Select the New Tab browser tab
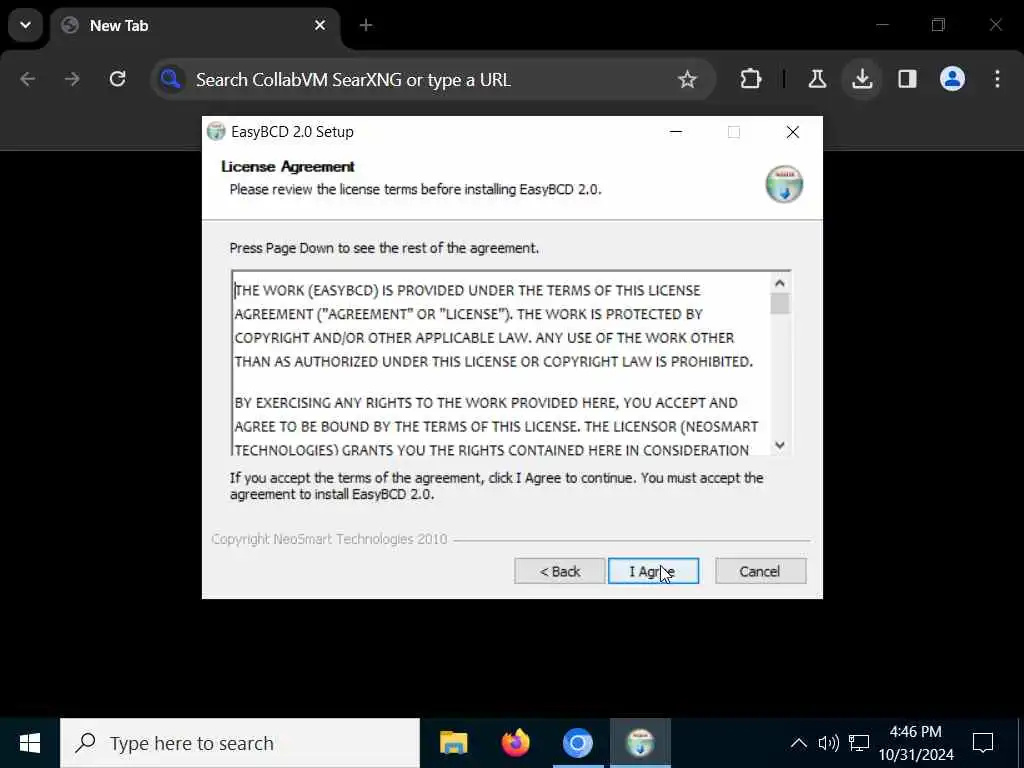 point(195,26)
